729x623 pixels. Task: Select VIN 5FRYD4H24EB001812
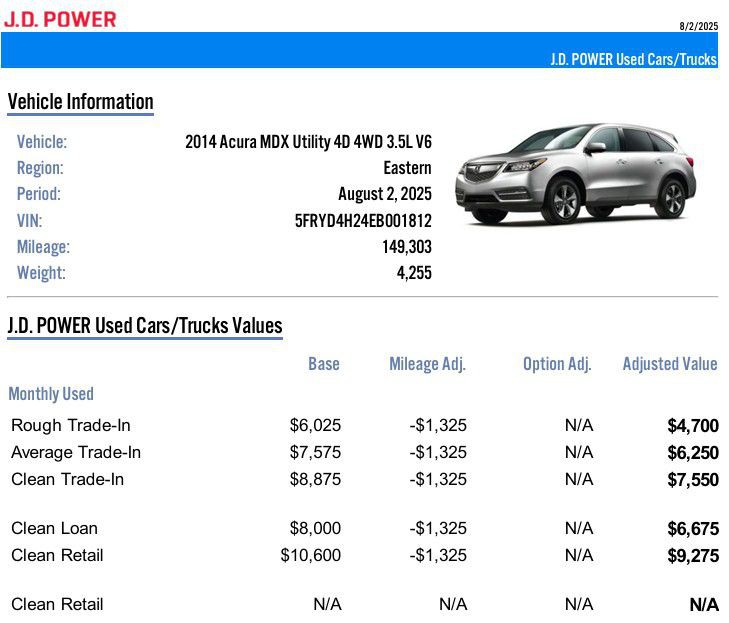(363, 220)
